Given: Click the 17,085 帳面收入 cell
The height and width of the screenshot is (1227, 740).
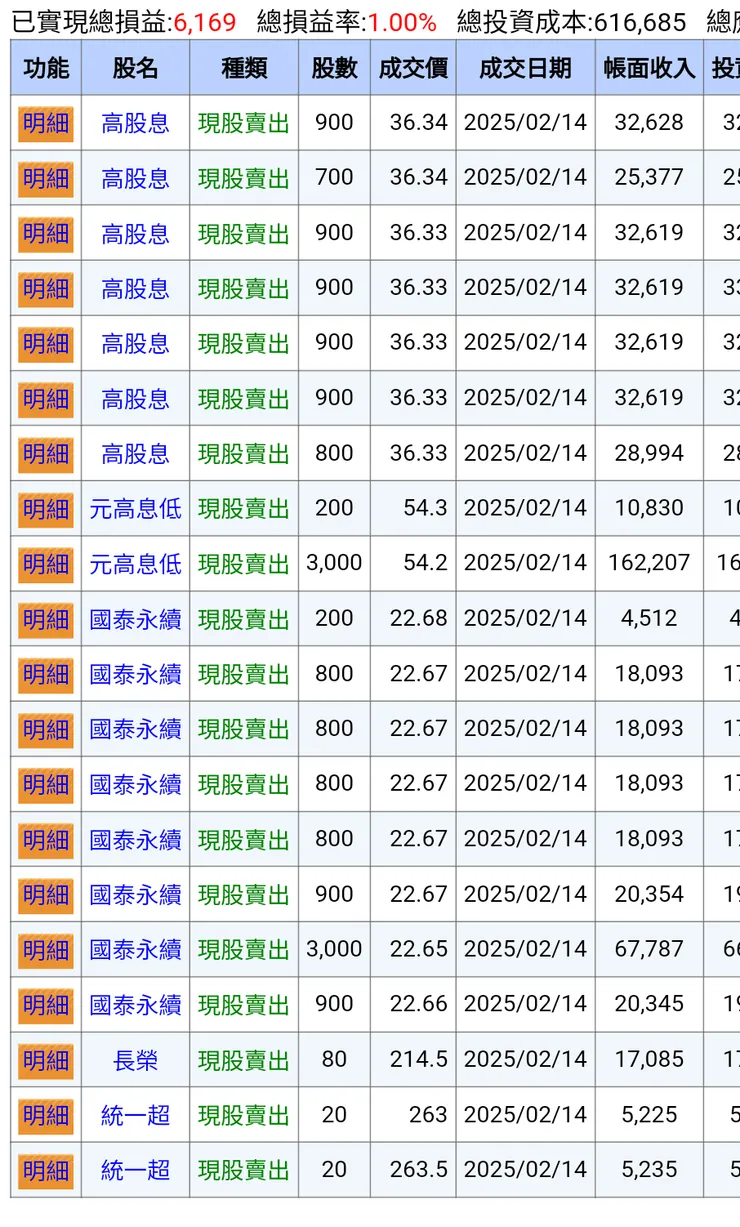Looking at the screenshot, I should (649, 1059).
